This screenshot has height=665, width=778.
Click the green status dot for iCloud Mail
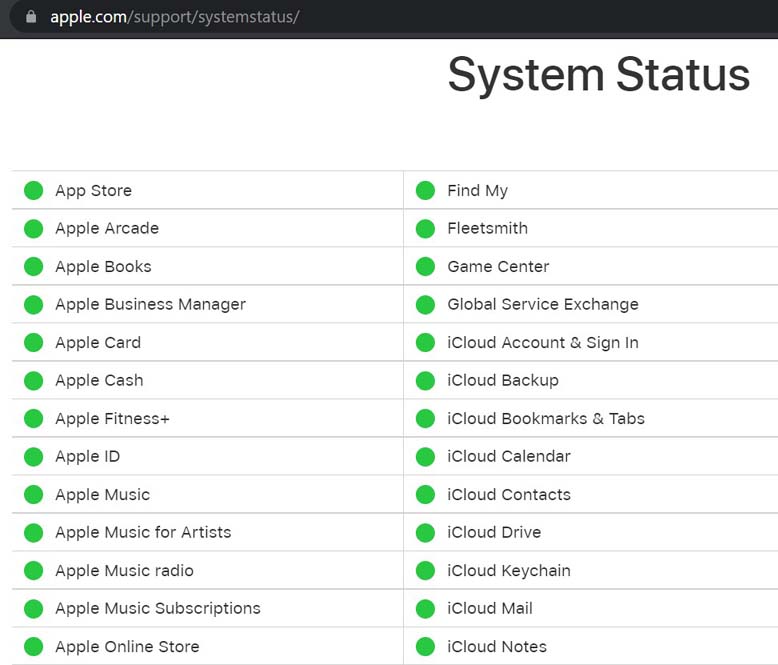click(x=425, y=608)
